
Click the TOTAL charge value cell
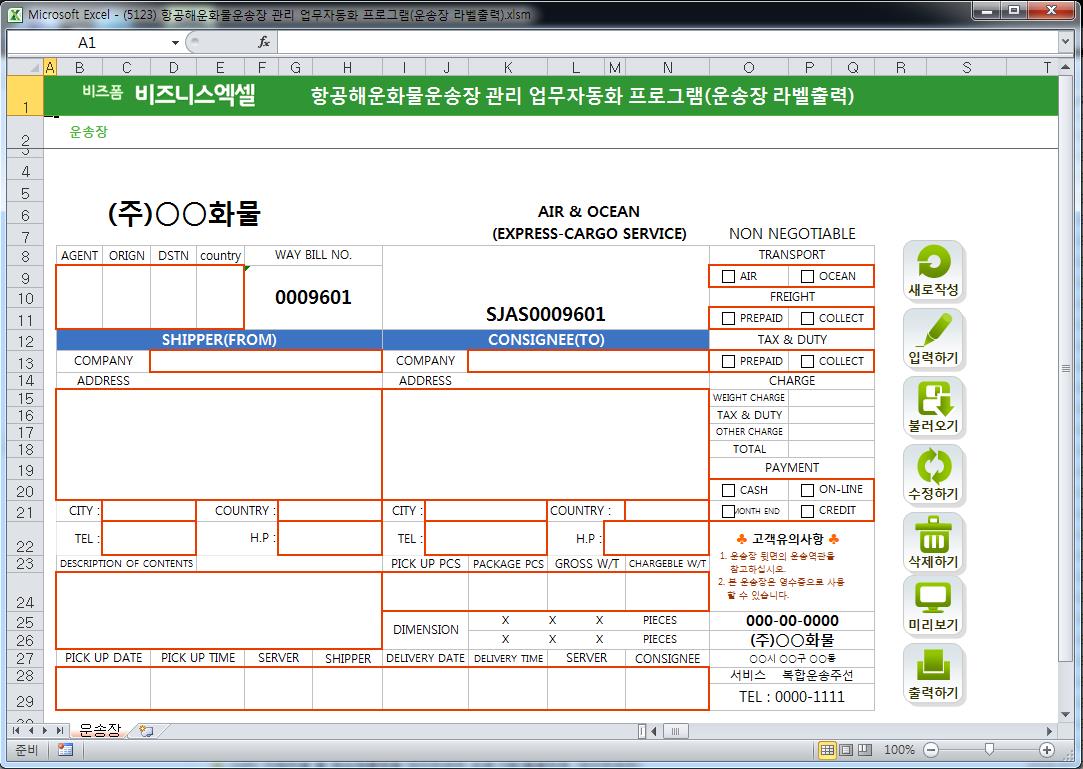tap(832, 449)
